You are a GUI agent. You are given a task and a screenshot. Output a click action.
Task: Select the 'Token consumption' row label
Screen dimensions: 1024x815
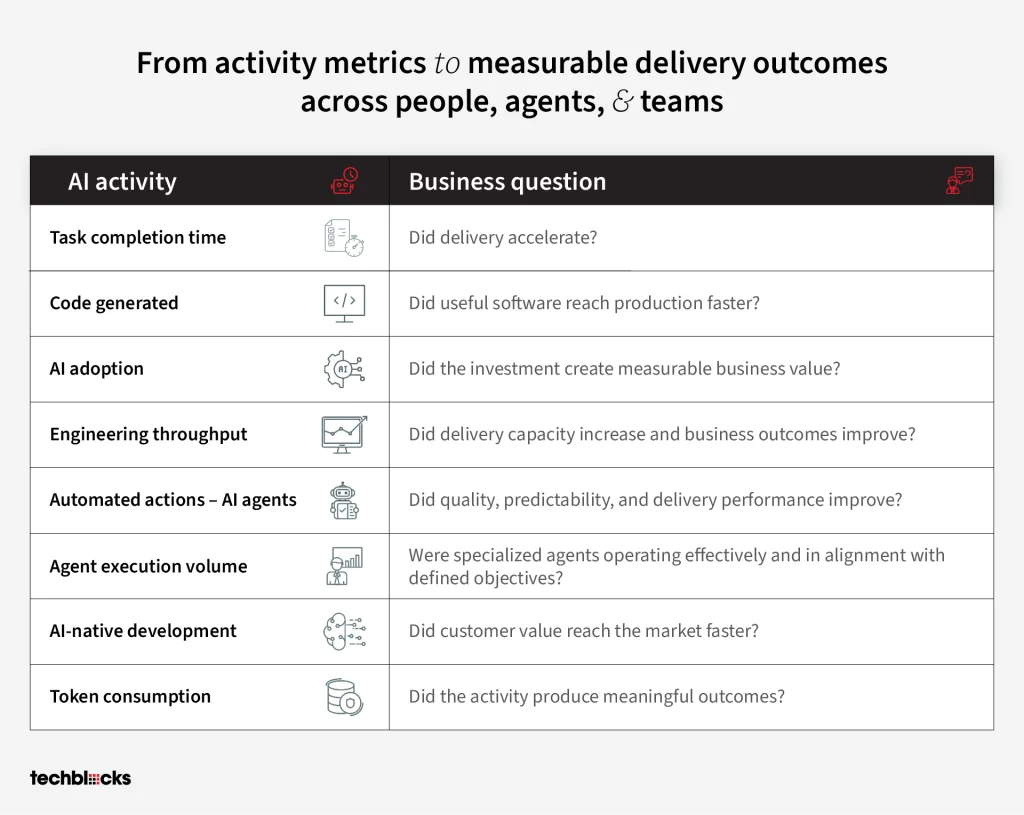tap(130, 697)
